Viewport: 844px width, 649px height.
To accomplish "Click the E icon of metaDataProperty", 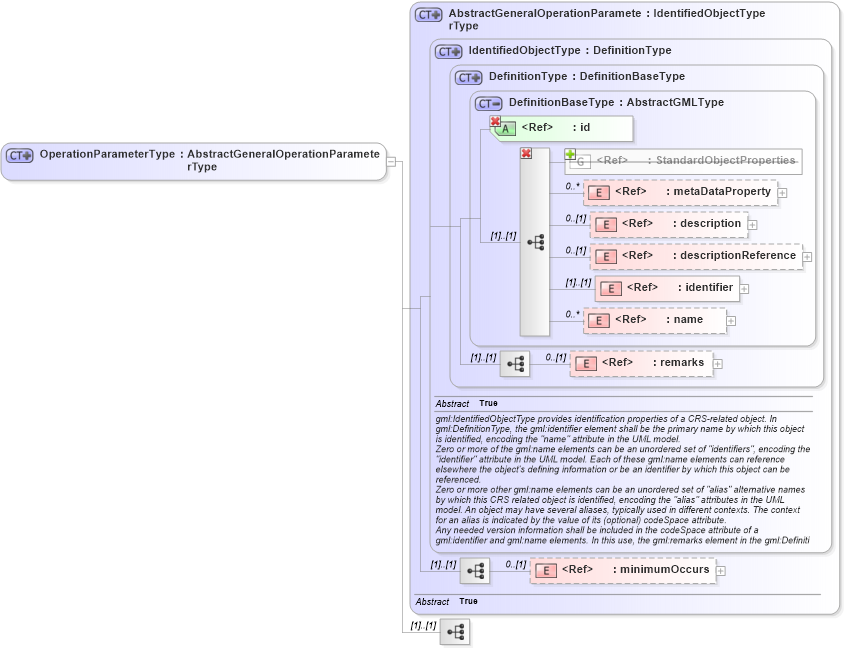I will coord(599,193).
